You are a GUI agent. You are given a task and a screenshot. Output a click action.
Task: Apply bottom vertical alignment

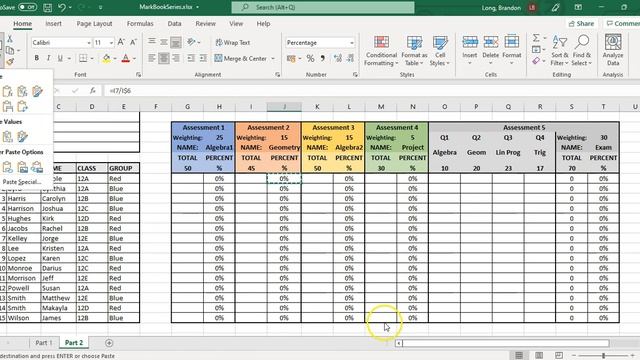coord(176,42)
